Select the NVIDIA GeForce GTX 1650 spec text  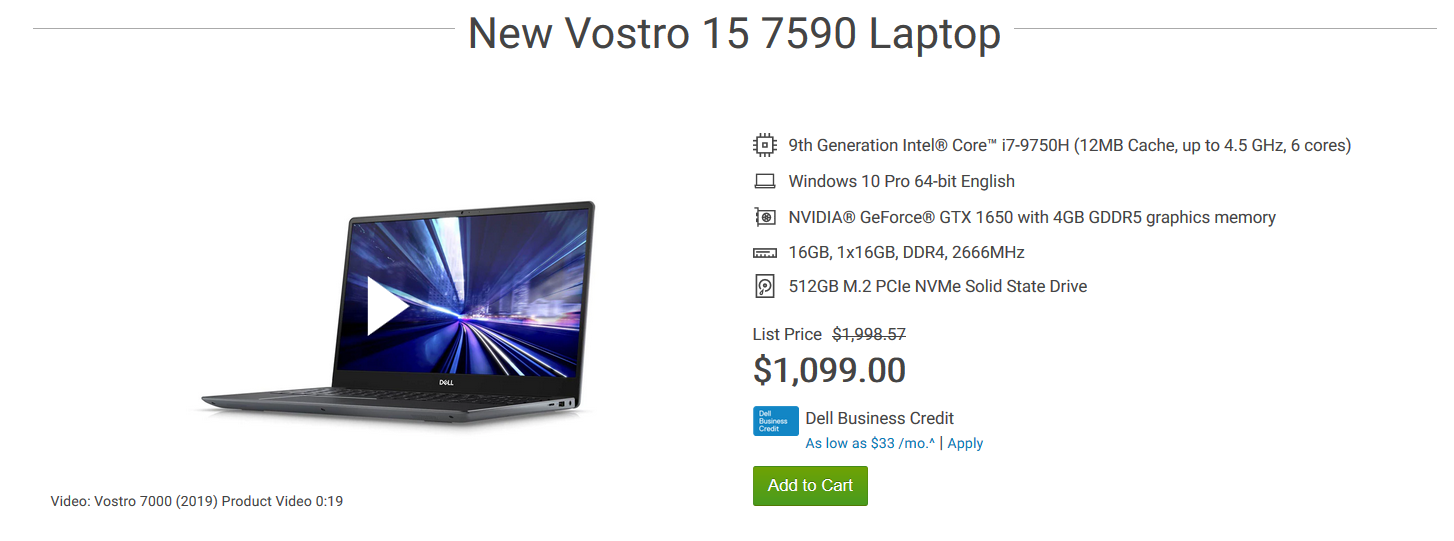(x=1032, y=217)
